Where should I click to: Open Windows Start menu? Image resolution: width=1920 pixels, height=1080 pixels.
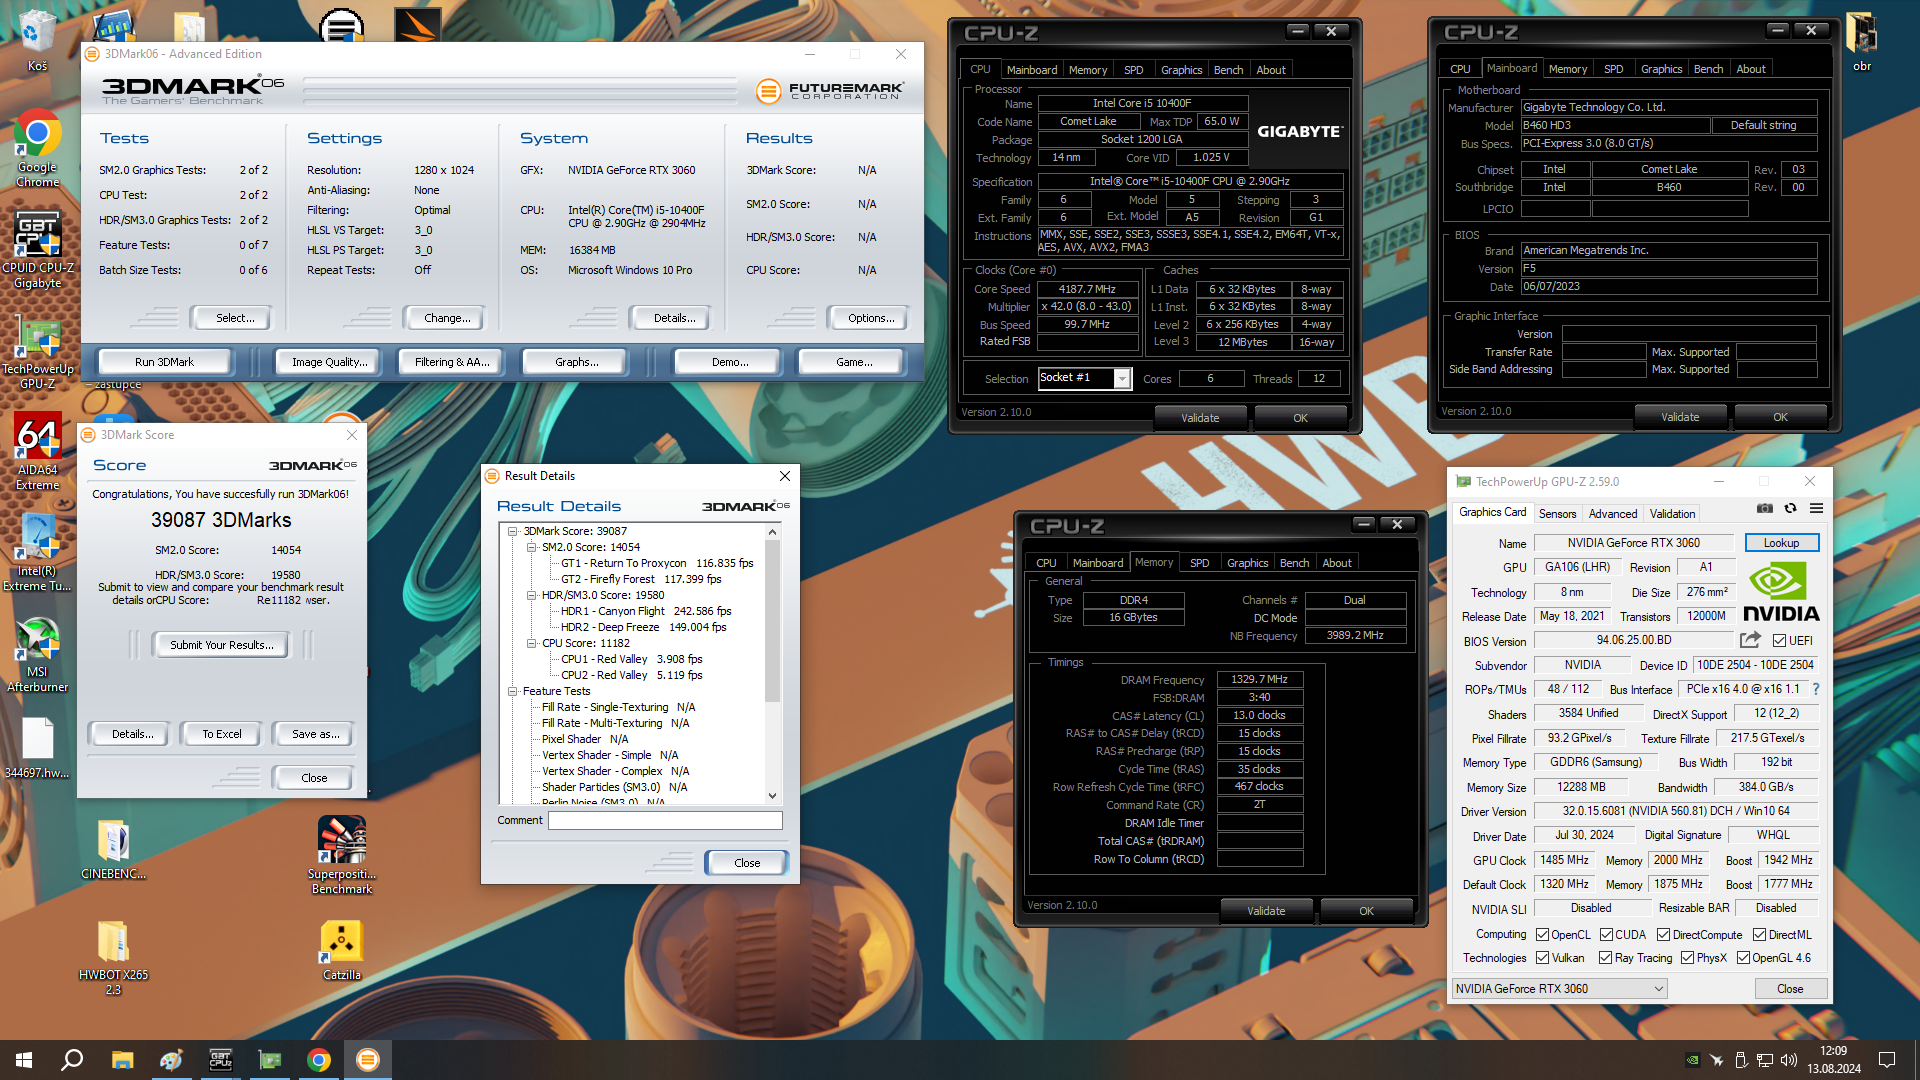(x=24, y=1060)
